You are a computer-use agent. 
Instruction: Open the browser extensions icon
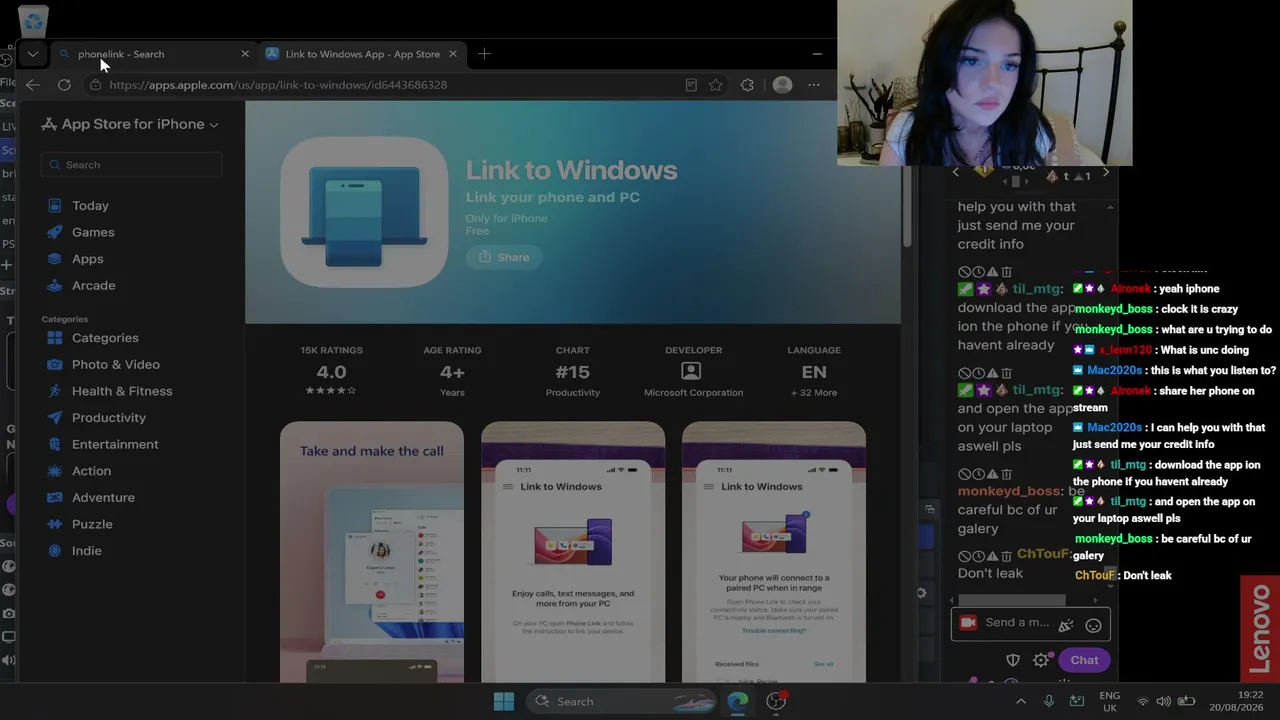[x=747, y=85]
